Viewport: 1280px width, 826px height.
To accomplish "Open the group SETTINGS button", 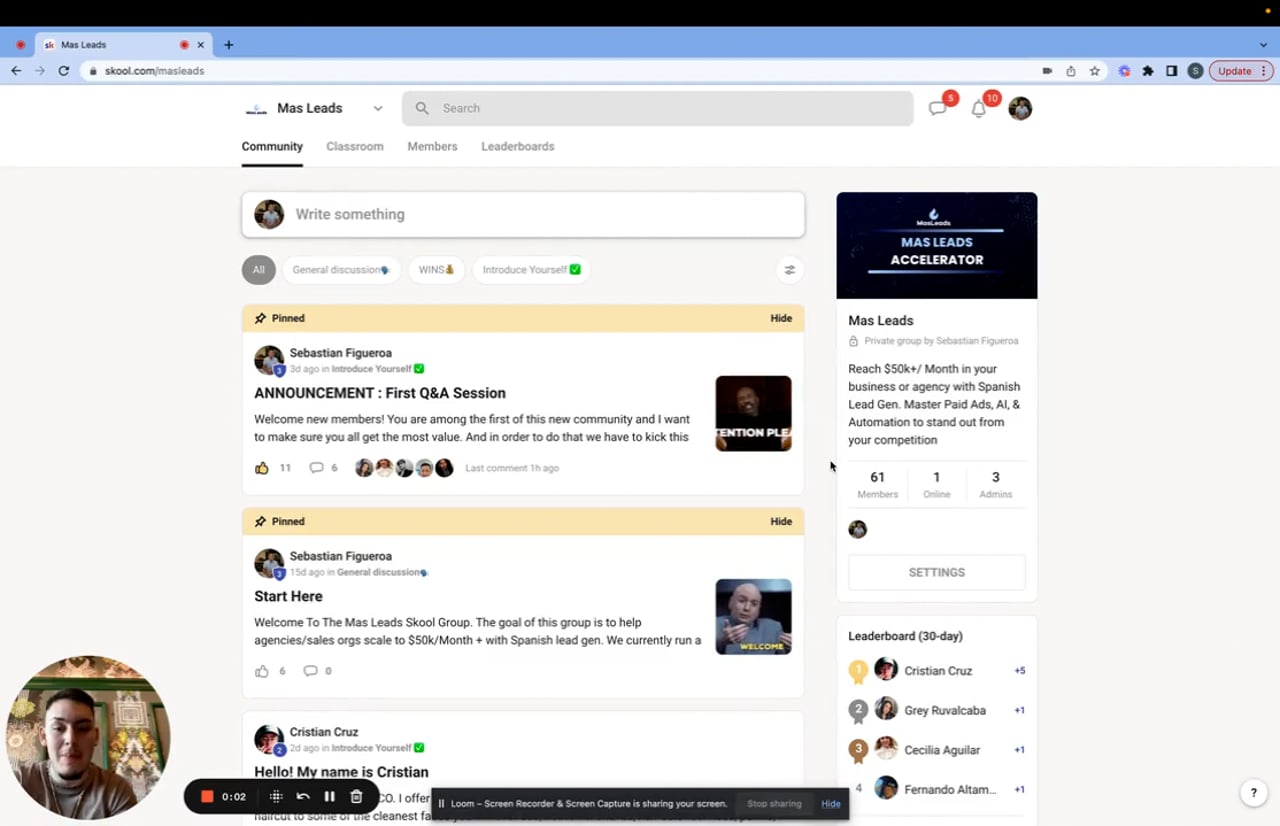I will (x=936, y=571).
